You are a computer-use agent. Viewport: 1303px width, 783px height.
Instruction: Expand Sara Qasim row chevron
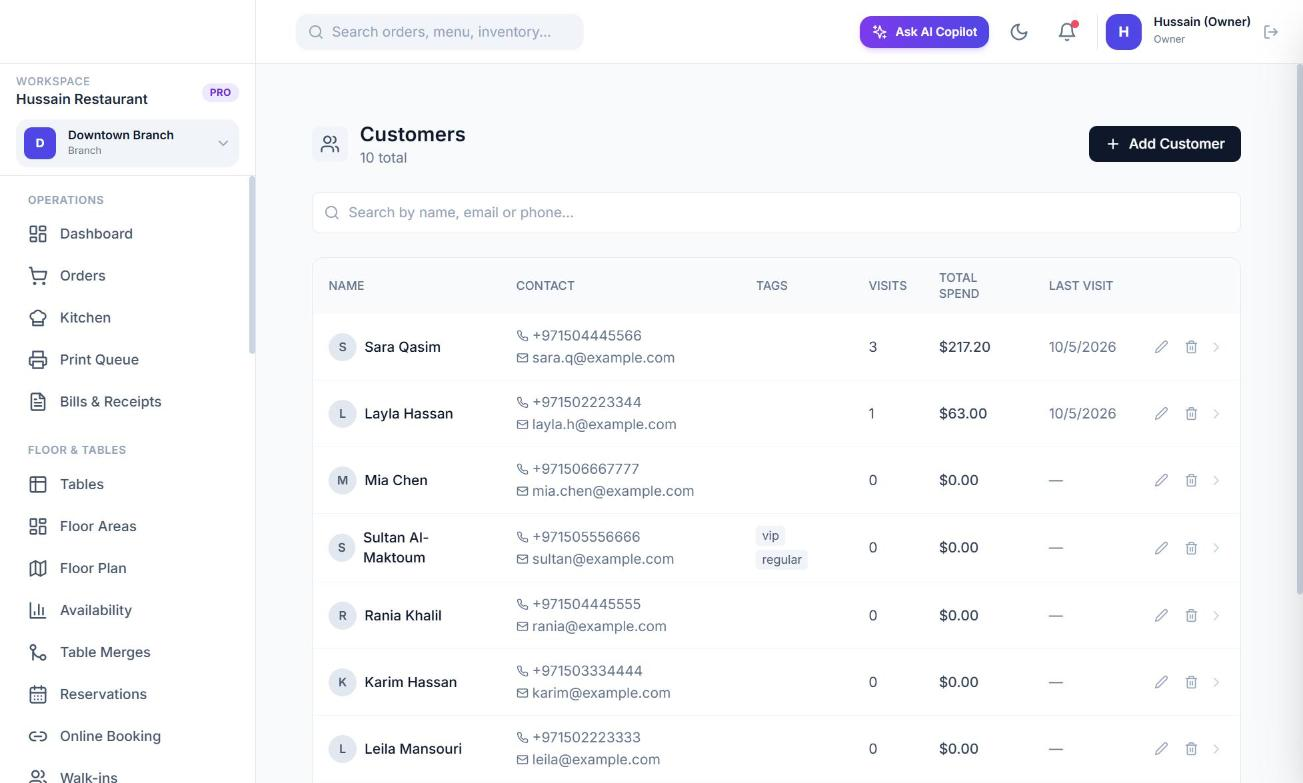(x=1216, y=347)
